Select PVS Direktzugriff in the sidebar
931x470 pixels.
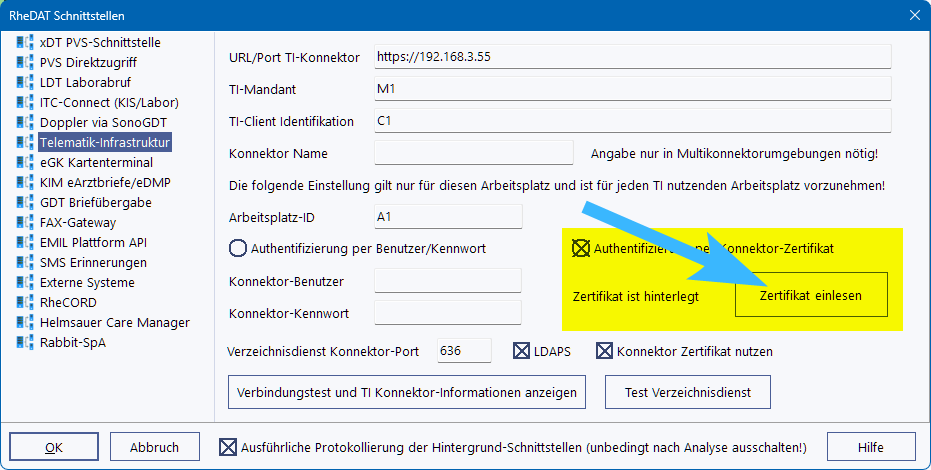coord(88,63)
